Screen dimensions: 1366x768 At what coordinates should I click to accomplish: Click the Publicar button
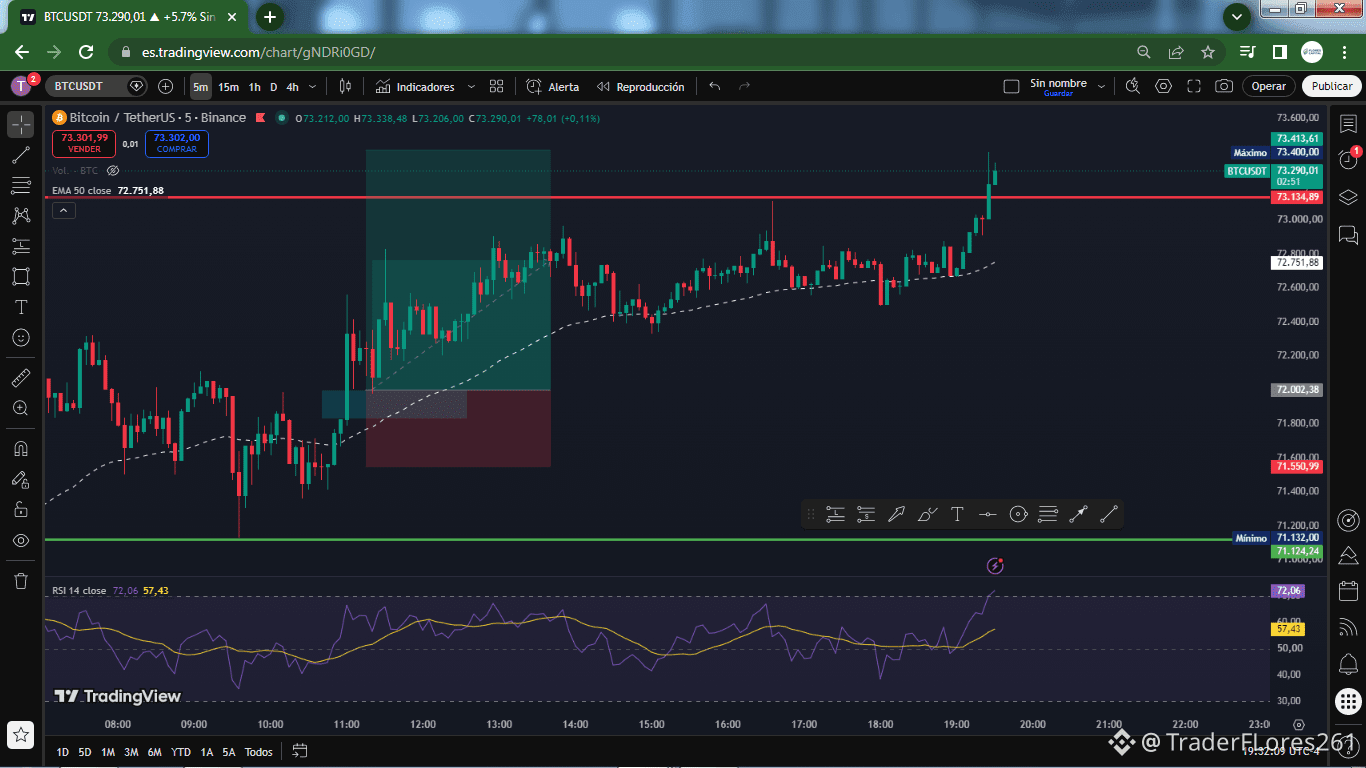click(1332, 86)
